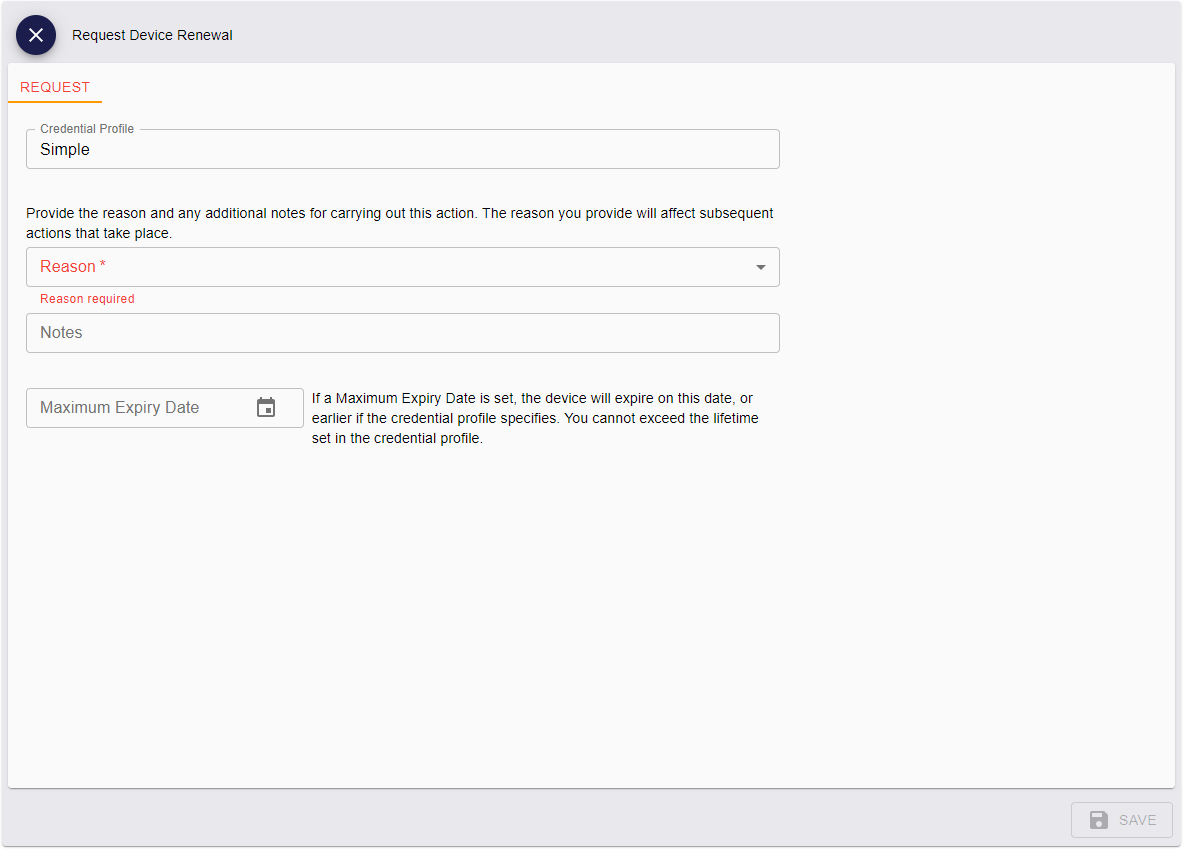Click the red 'Reason *' label
Screen dimensions: 1183x849
coord(72,267)
